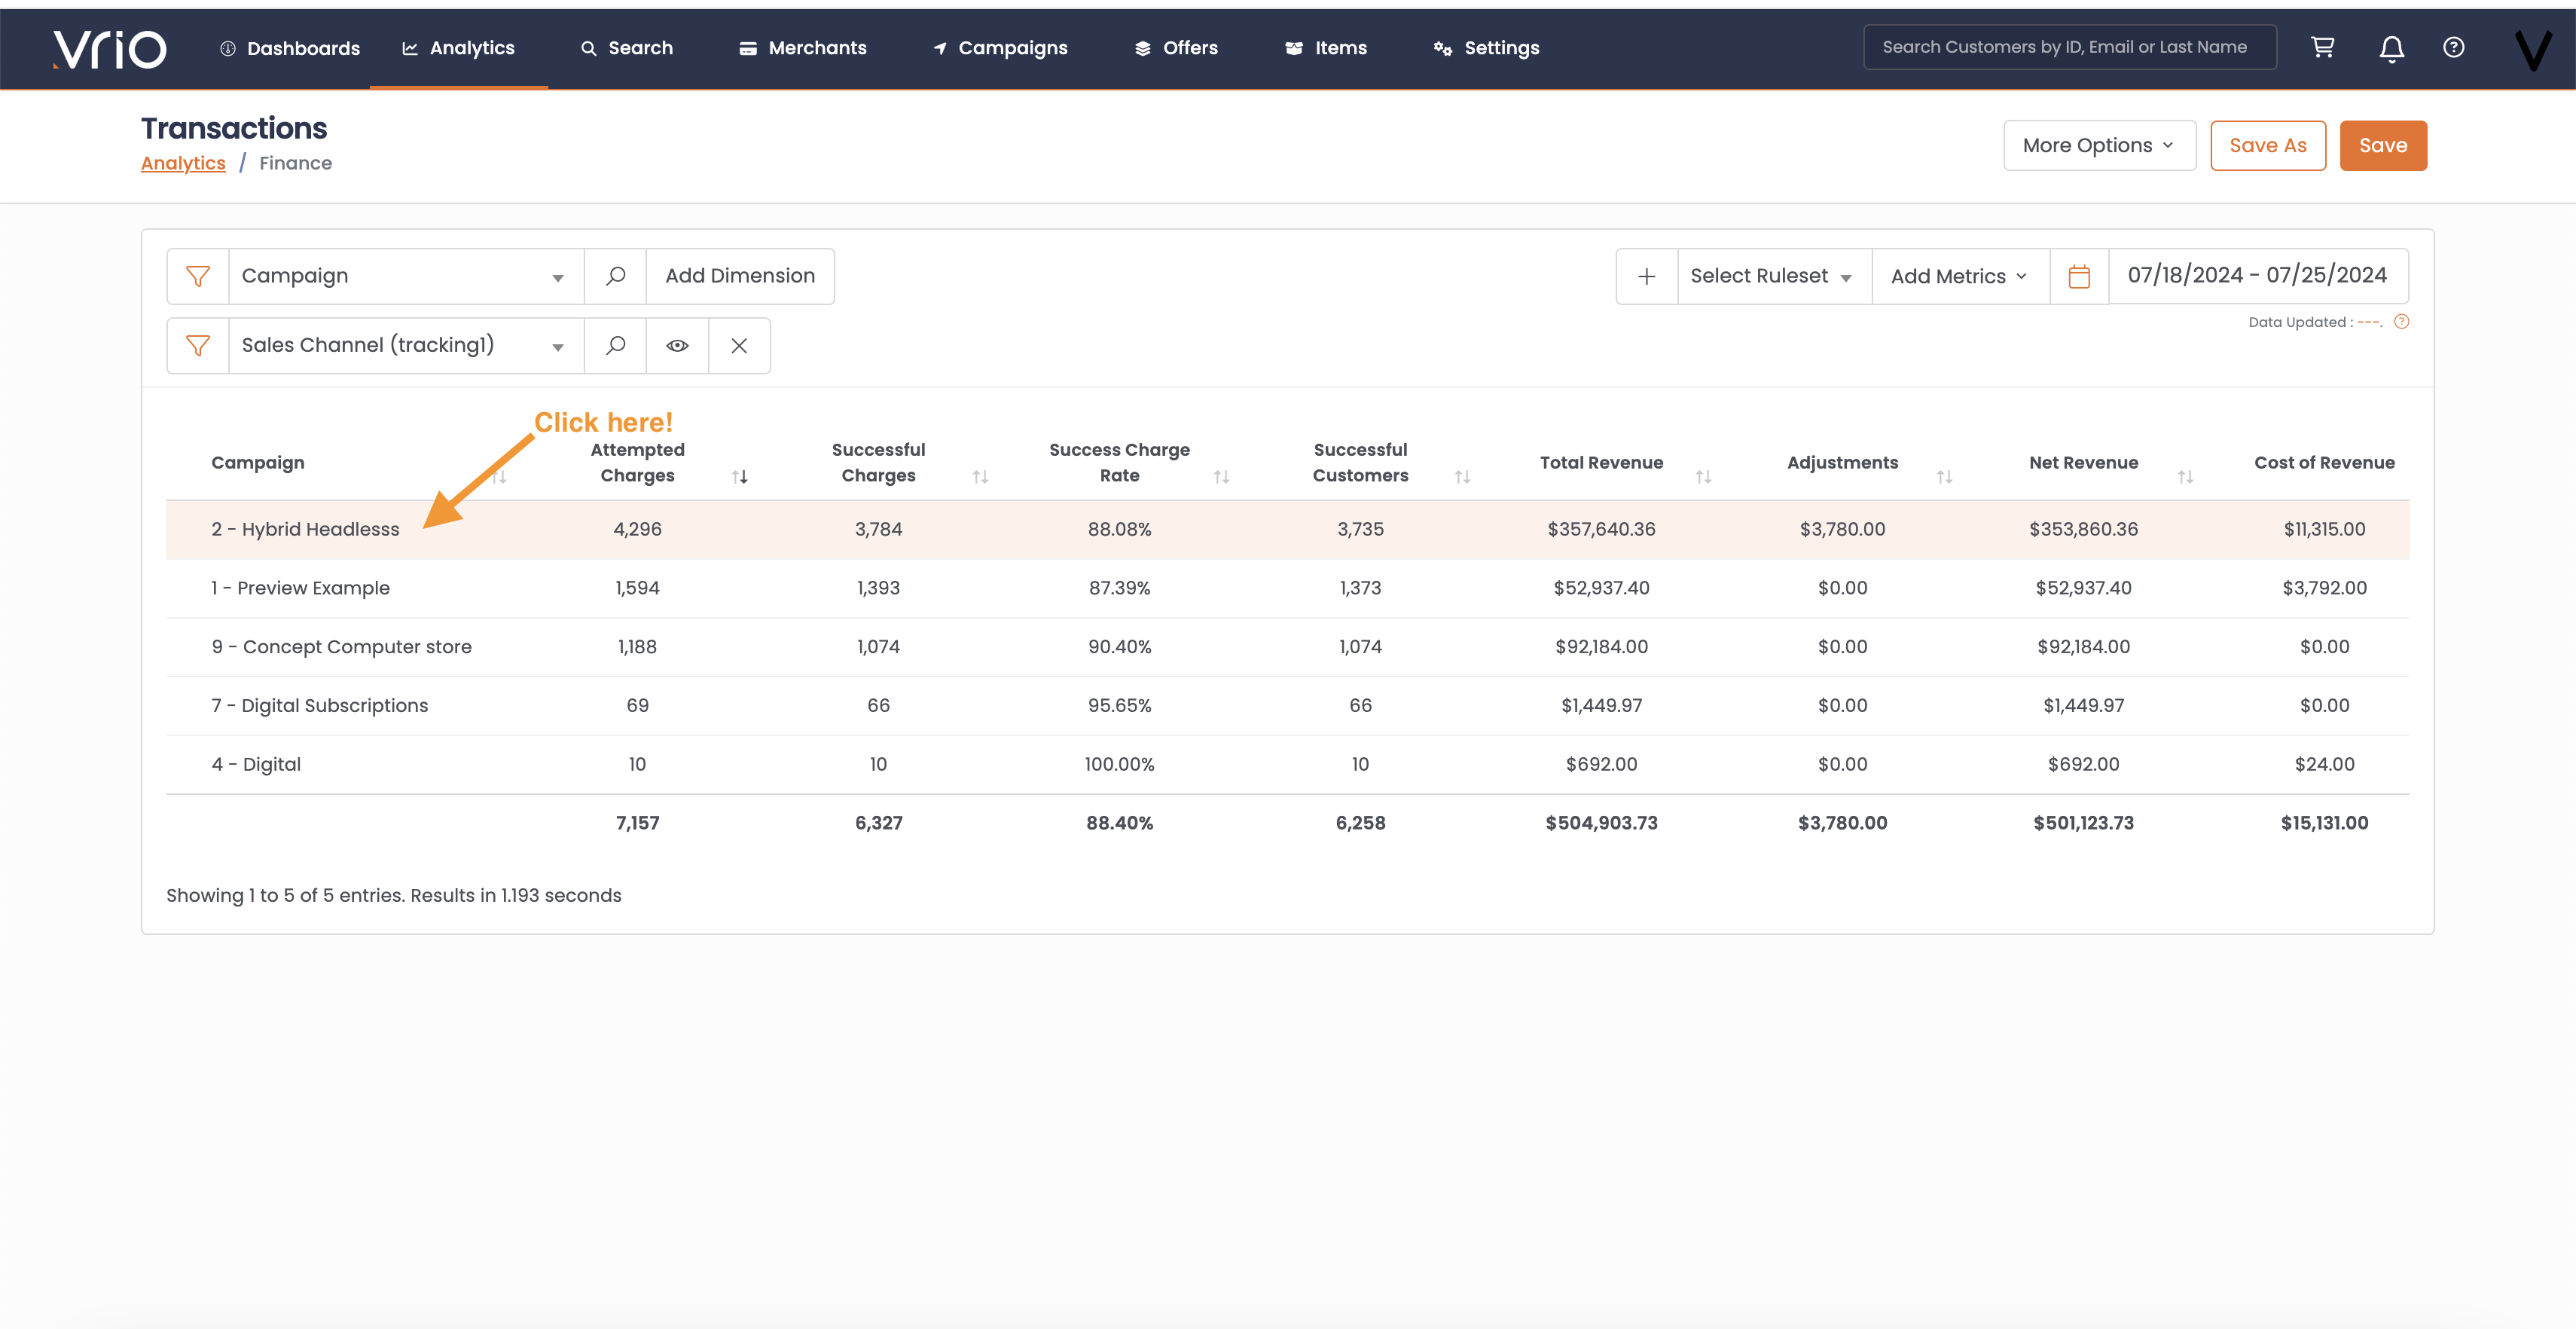
Task: Click the $3,780.00 adjustments cell for Hybrid Headlesss
Action: [1842, 529]
